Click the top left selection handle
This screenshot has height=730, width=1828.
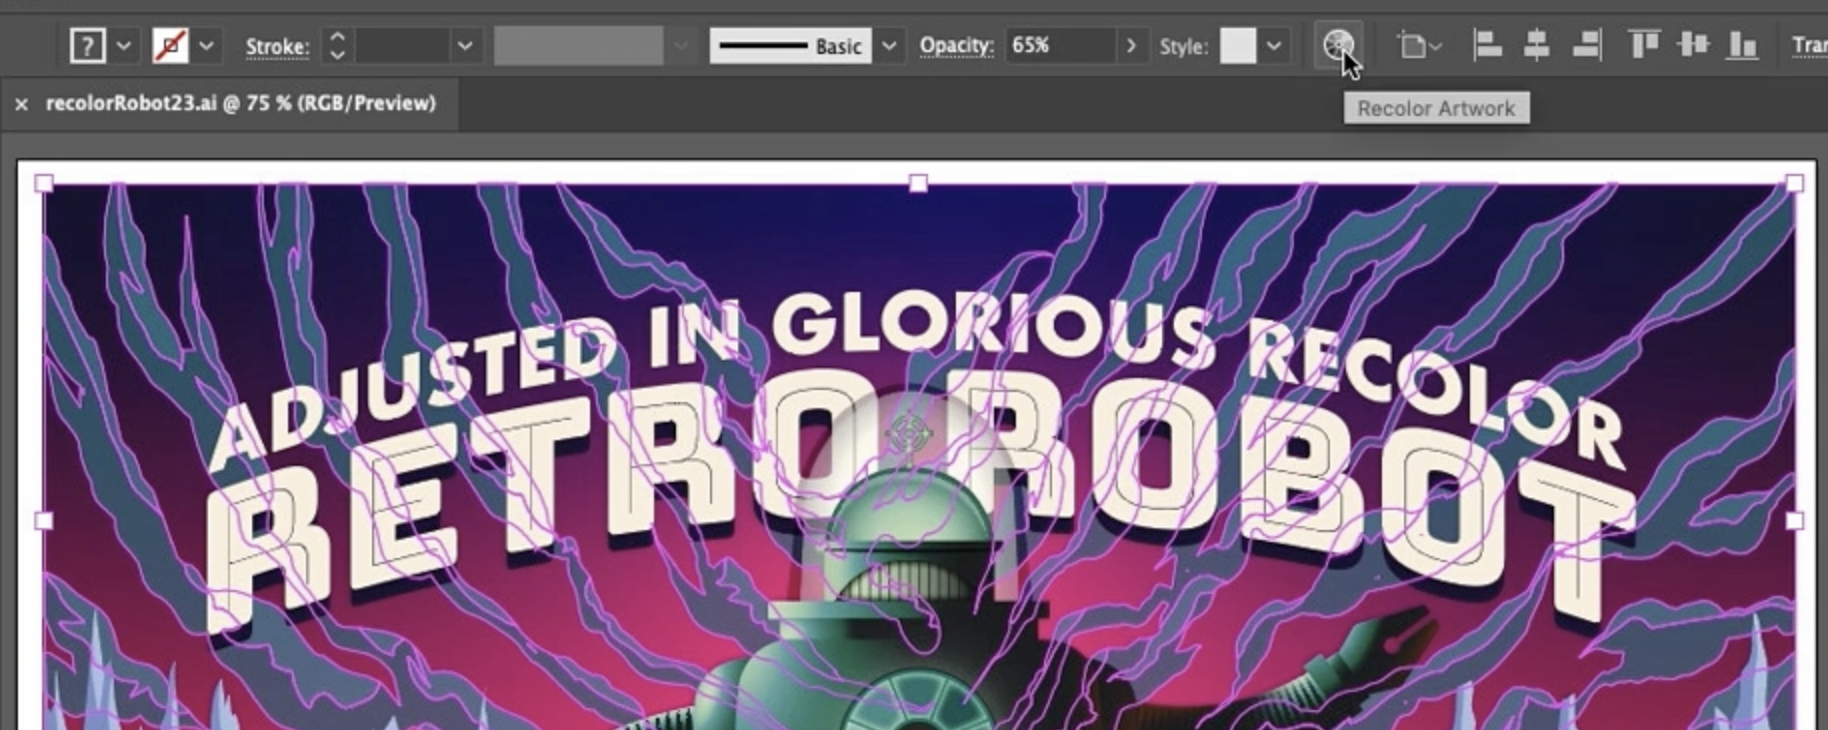tap(44, 184)
